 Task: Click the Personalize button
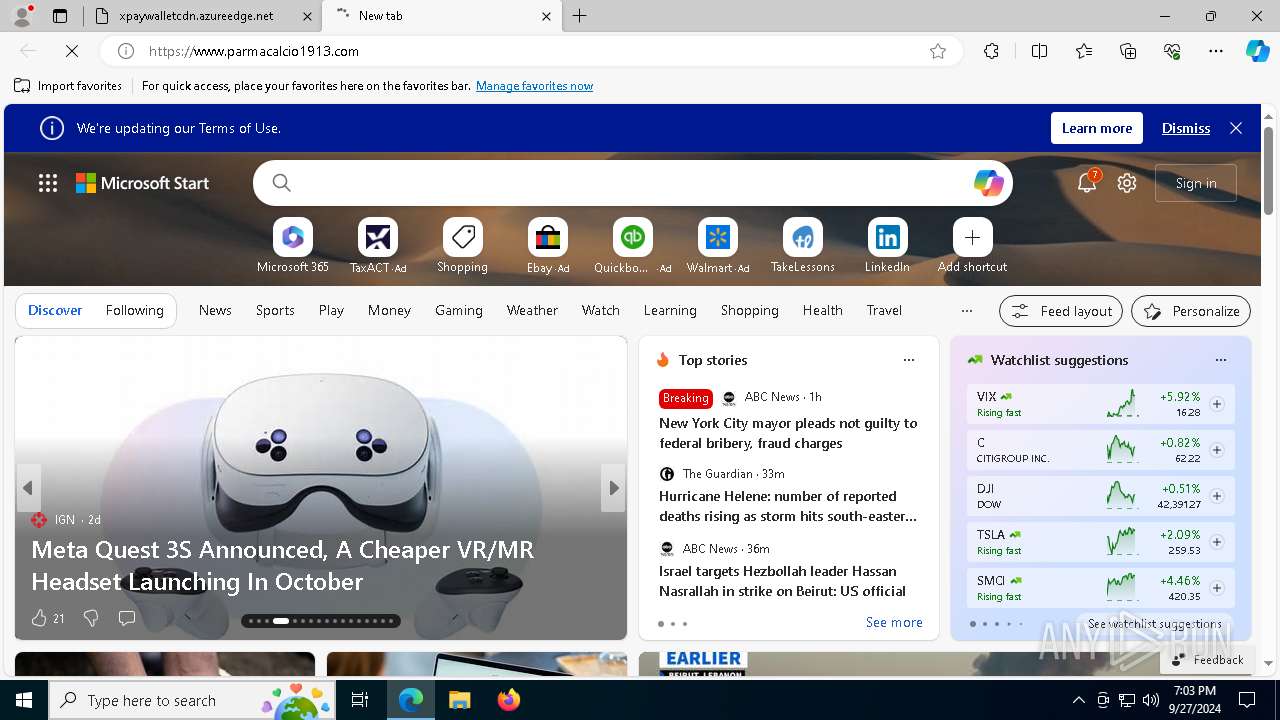(x=1191, y=311)
